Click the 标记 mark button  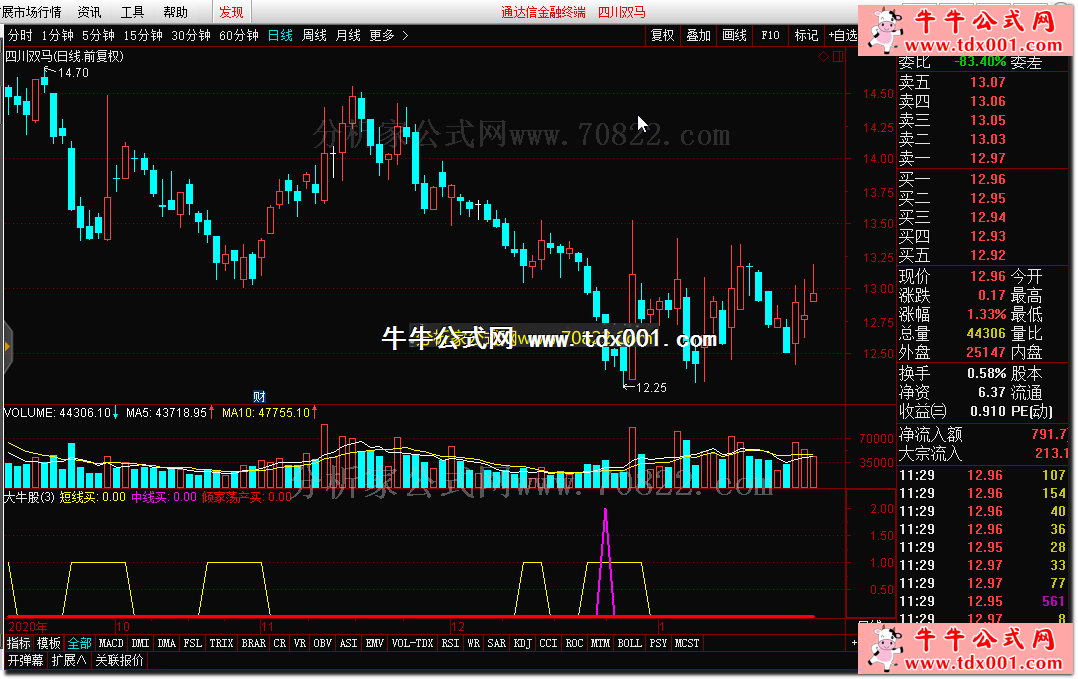tap(806, 35)
